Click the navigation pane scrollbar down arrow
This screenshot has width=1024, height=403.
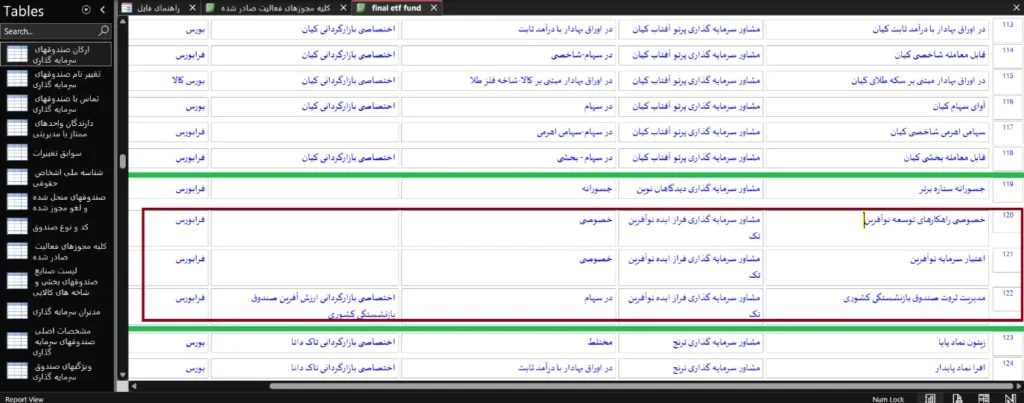(121, 376)
